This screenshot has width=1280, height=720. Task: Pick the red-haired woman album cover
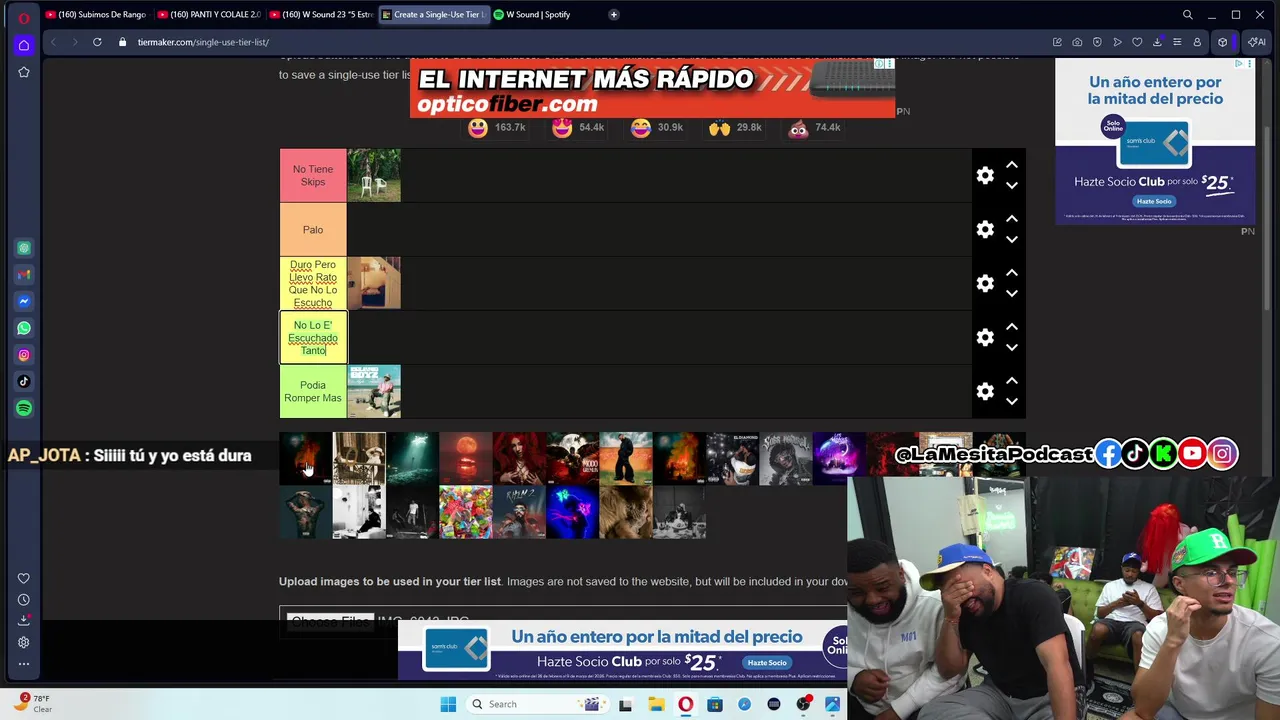pos(519,458)
